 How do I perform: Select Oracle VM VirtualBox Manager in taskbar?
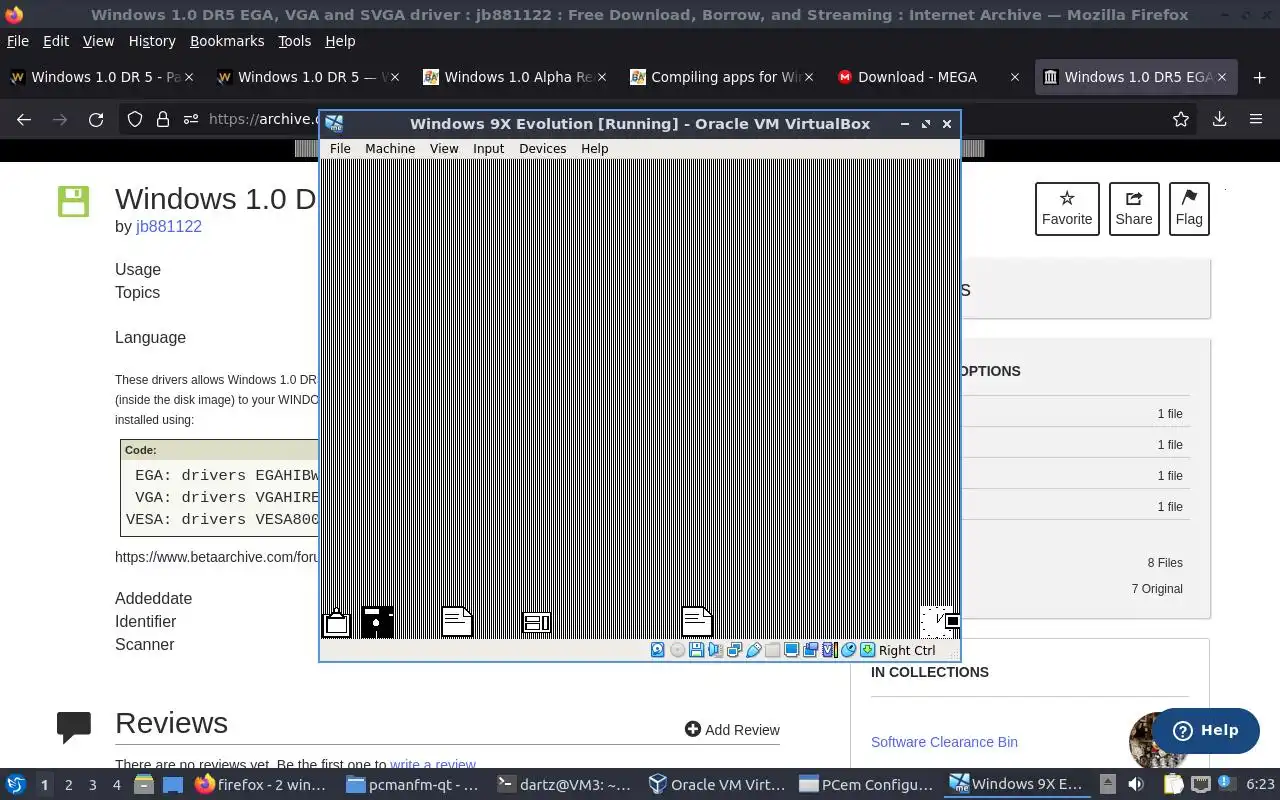coord(716,785)
